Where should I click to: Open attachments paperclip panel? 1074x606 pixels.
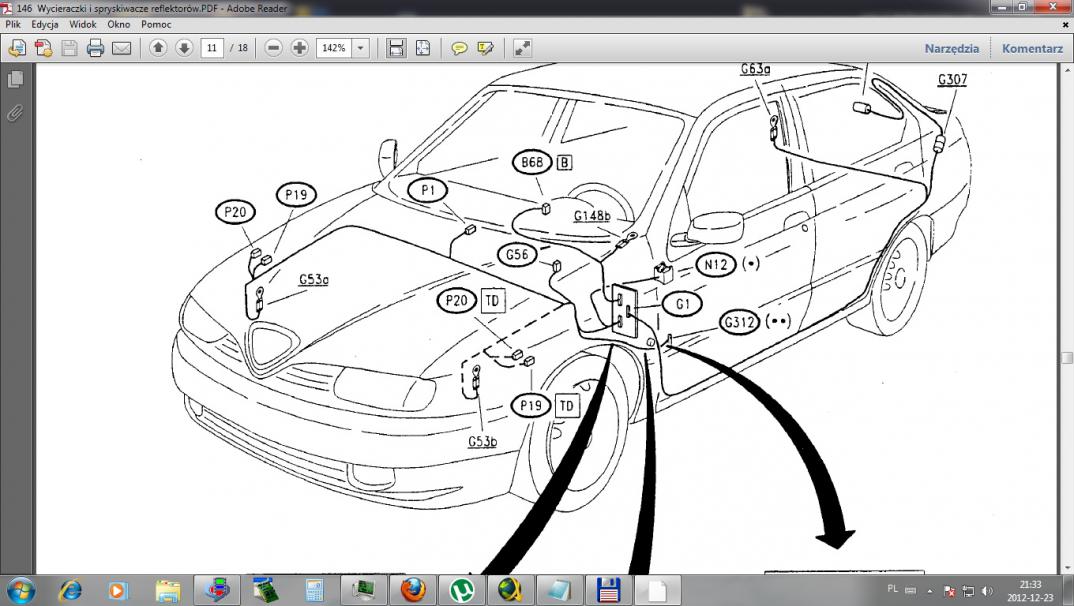[x=15, y=113]
